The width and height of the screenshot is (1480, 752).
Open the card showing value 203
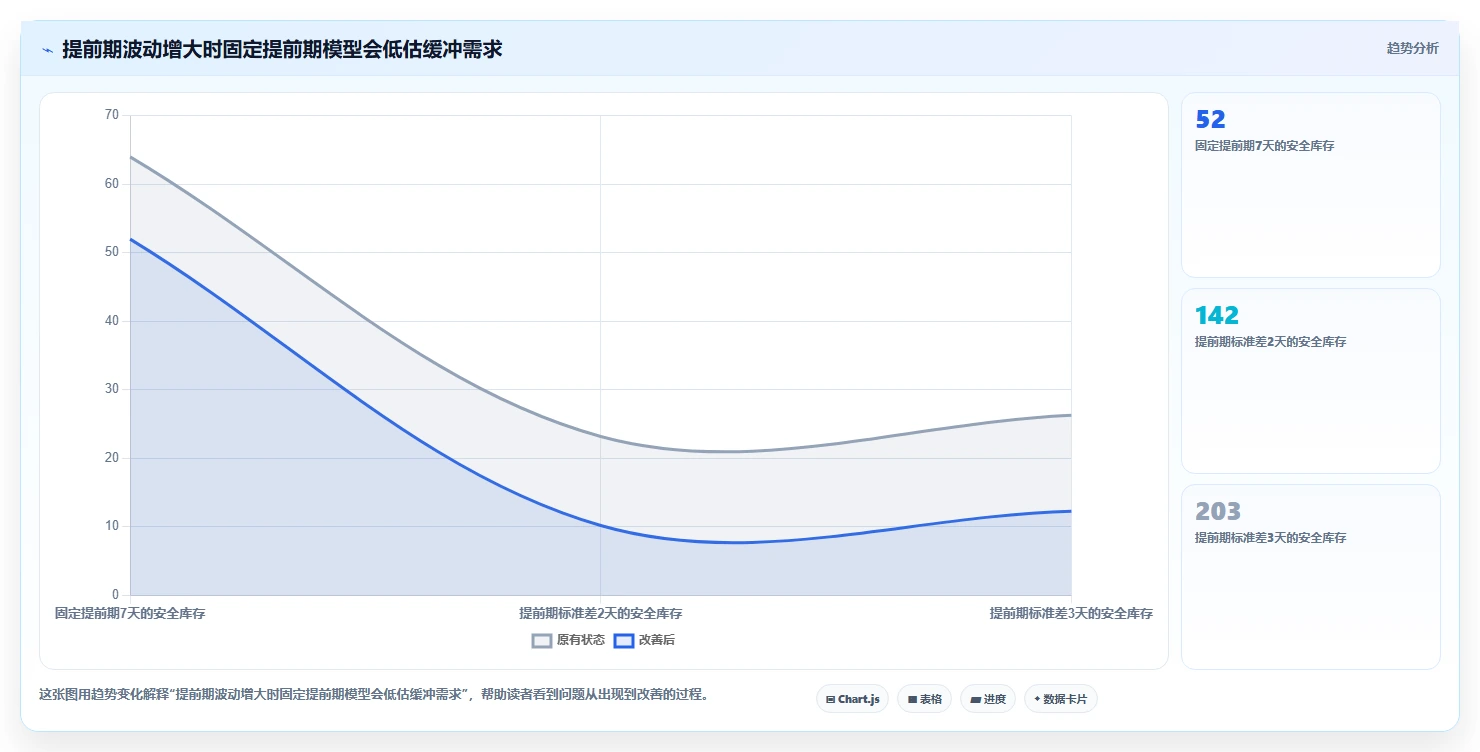[x=1310, y=577]
